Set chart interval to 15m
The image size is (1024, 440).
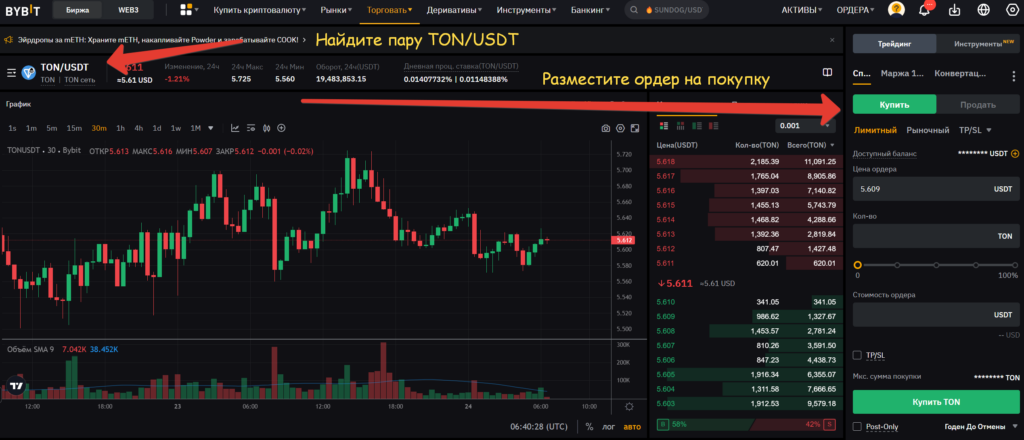74,128
